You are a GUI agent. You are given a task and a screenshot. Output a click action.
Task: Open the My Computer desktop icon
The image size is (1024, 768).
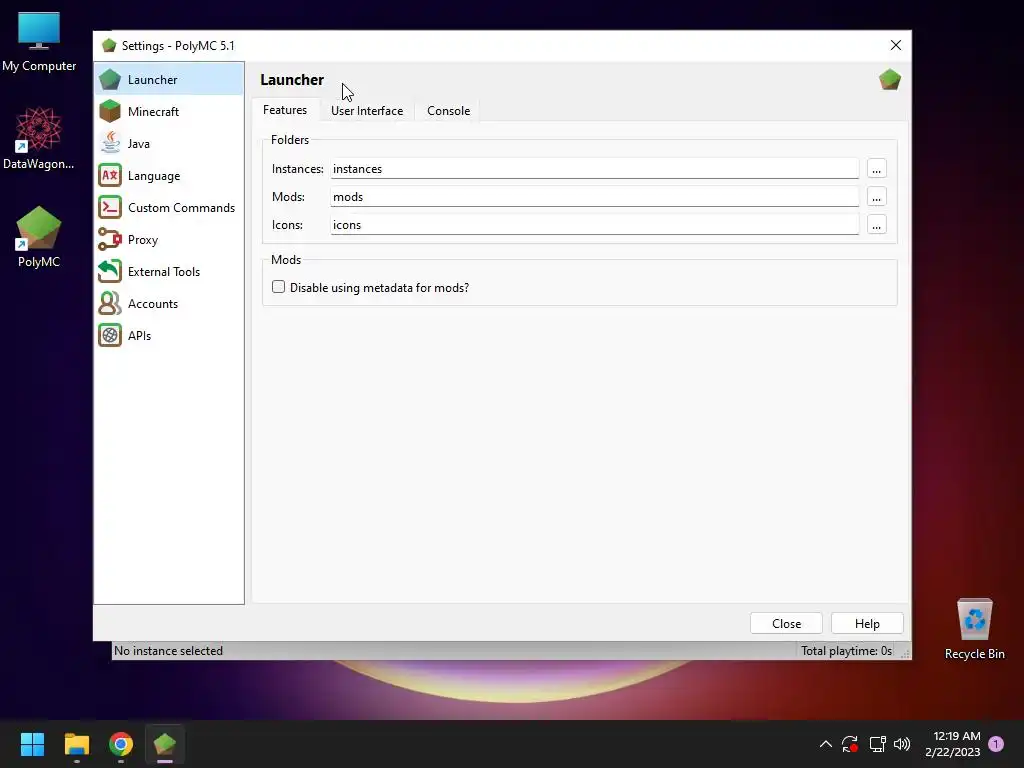[39, 42]
